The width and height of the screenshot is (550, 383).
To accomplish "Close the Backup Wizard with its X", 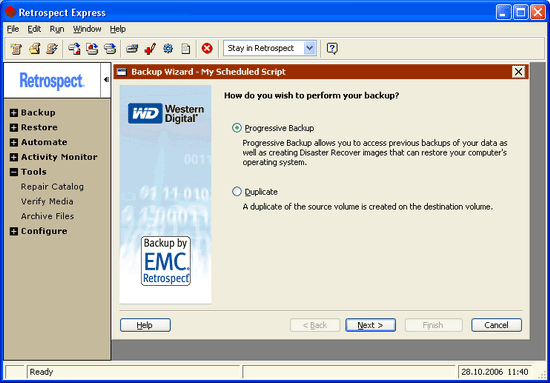I will [x=518, y=72].
